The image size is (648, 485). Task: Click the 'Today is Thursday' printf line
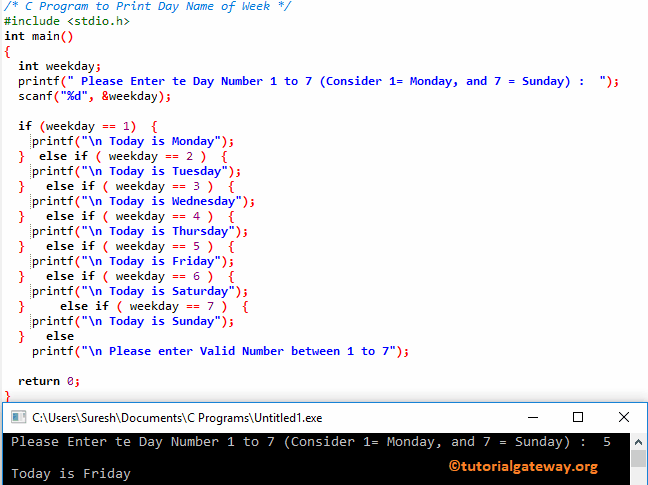tap(140, 231)
